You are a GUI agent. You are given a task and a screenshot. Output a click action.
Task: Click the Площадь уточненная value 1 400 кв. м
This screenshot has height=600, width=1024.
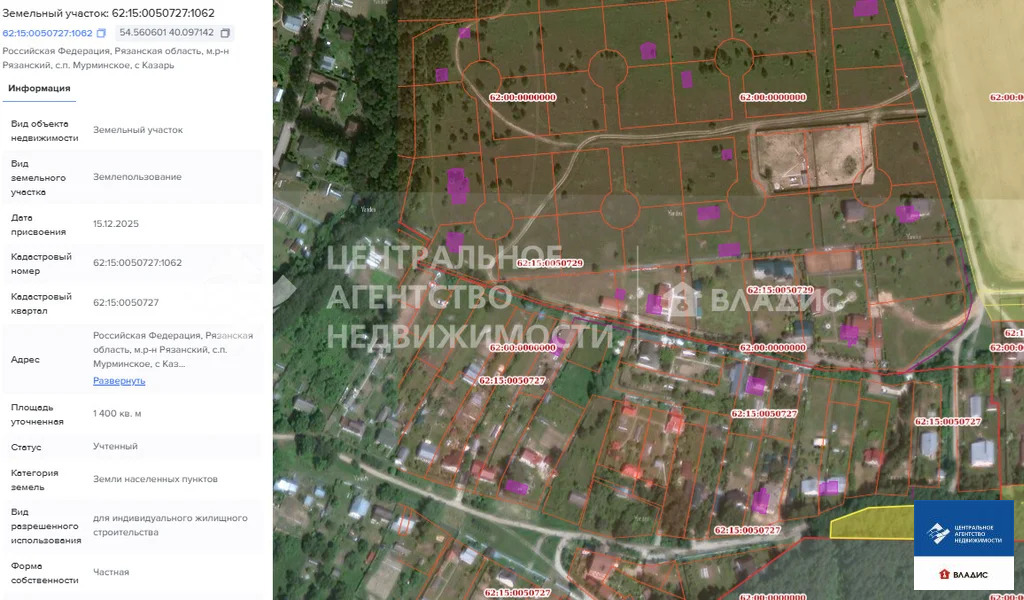[x=117, y=414]
